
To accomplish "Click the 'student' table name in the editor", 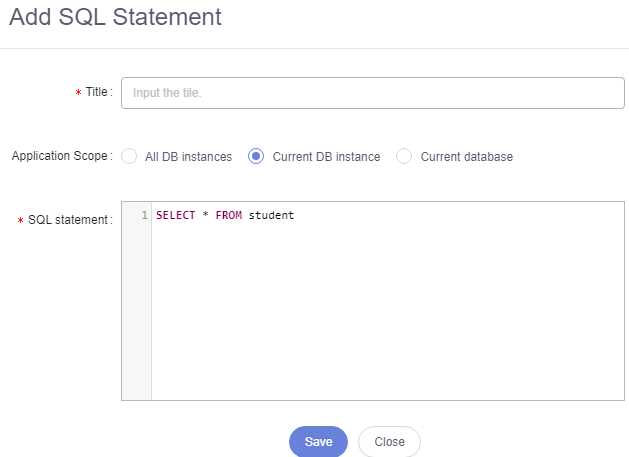I will point(271,215).
